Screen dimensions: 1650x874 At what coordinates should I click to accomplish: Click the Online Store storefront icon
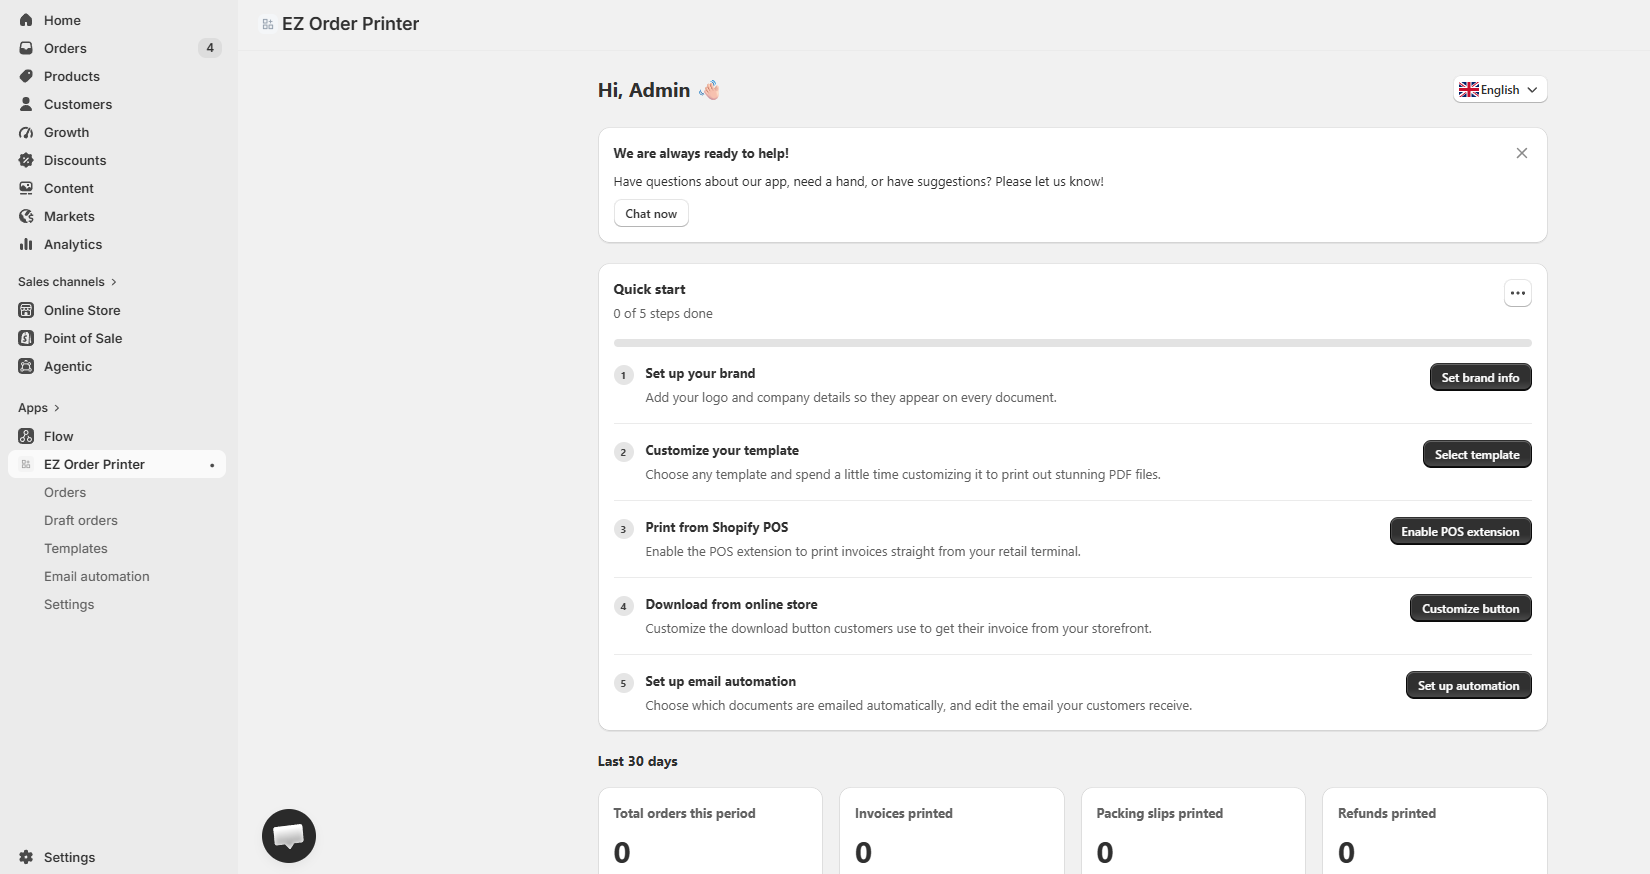click(26, 310)
